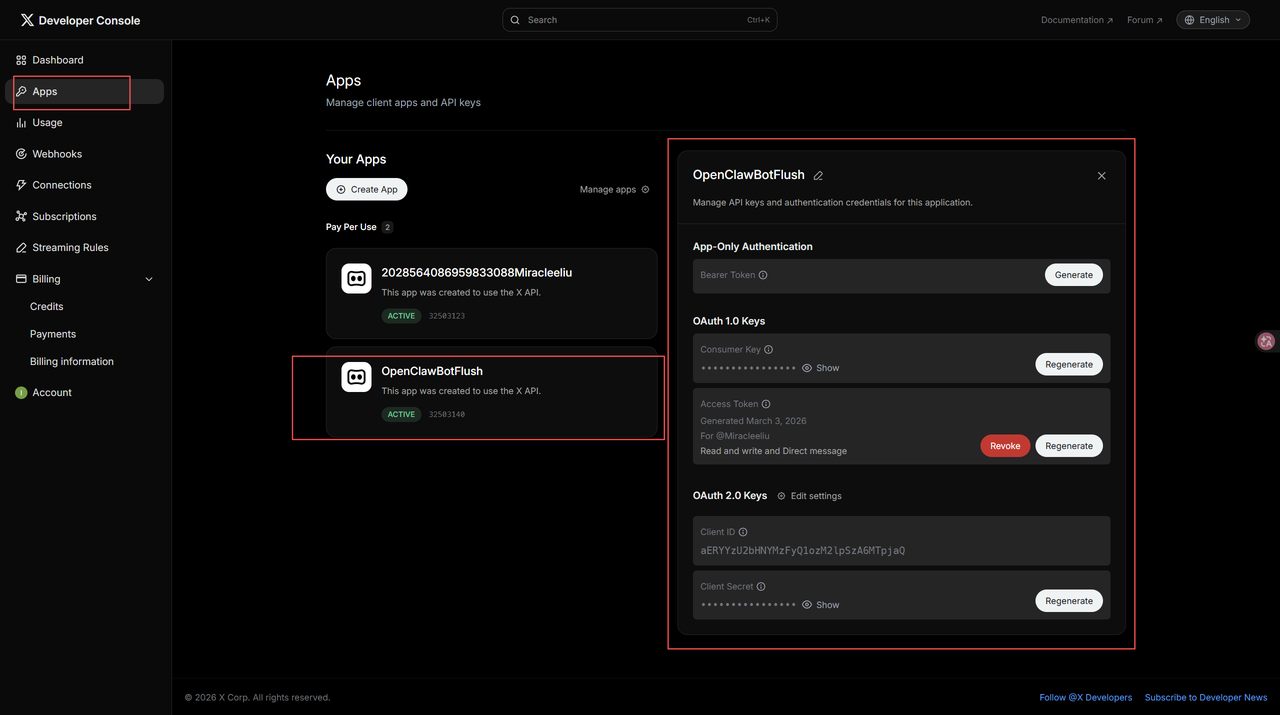Open Edit settings for OAuth 2.0
This screenshot has width=1280, height=715.
[x=810, y=496]
